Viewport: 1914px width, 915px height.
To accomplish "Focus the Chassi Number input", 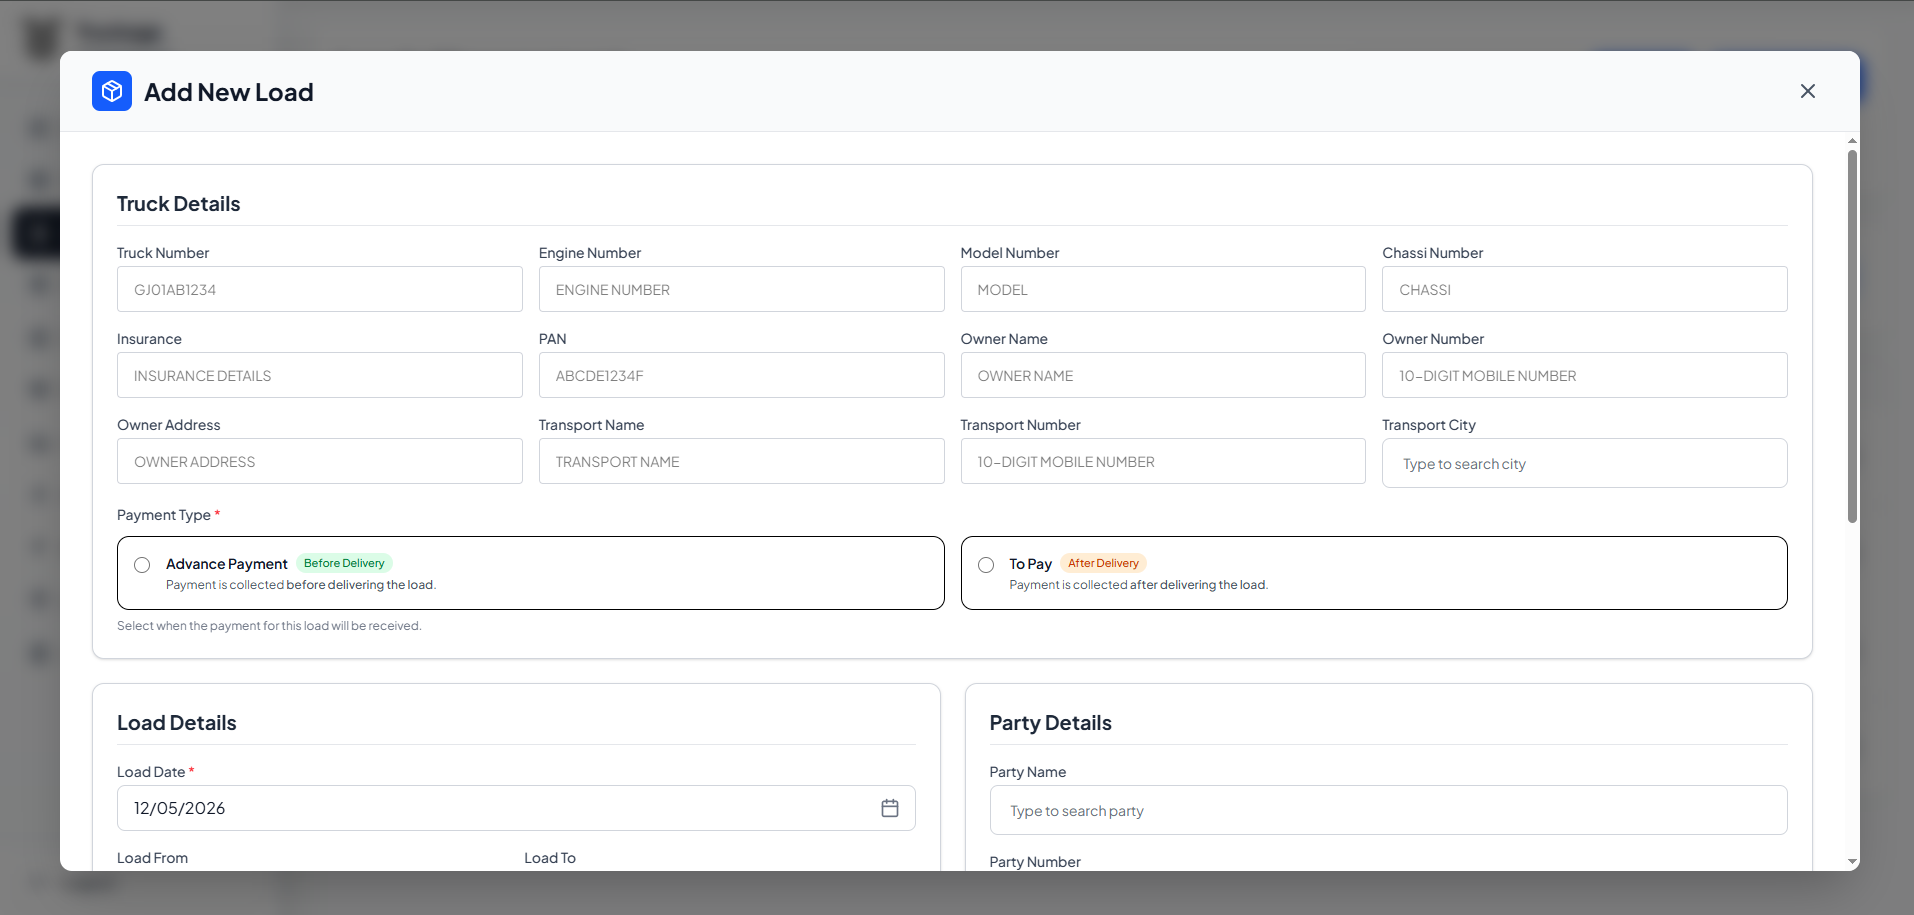I will 1585,289.
